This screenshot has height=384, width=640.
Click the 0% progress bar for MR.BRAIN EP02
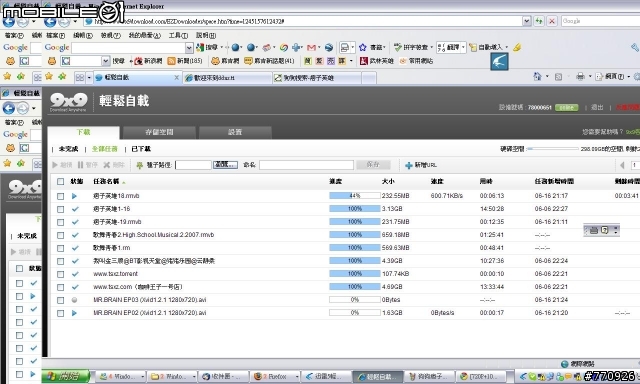tap(355, 313)
